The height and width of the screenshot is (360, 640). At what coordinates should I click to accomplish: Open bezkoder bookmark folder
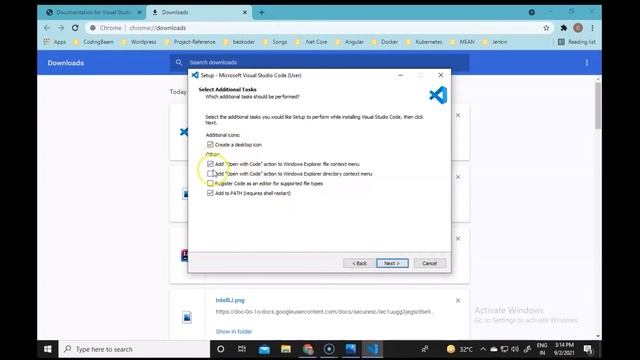(239, 42)
